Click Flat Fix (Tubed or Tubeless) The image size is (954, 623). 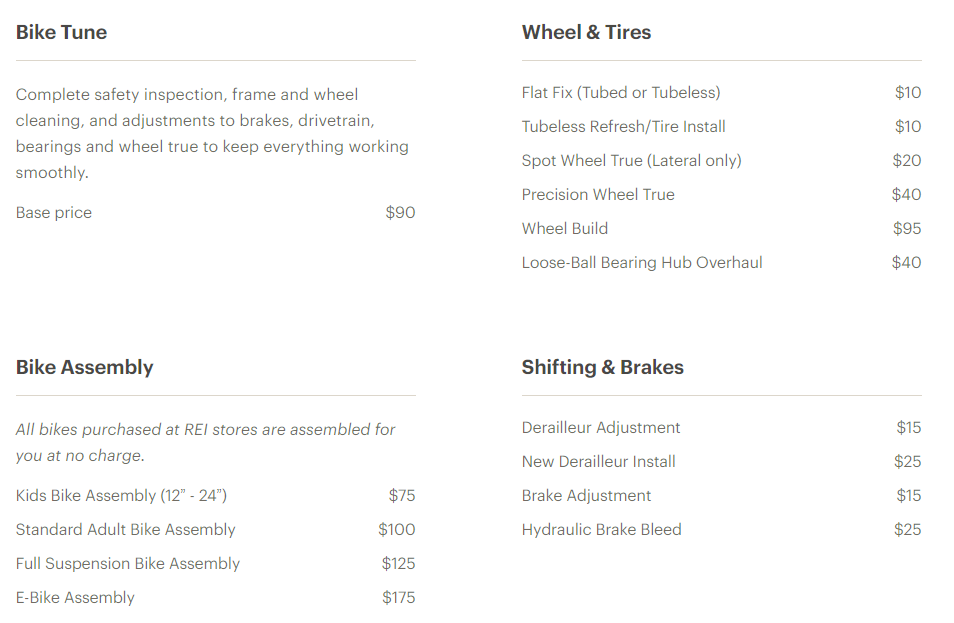[621, 93]
